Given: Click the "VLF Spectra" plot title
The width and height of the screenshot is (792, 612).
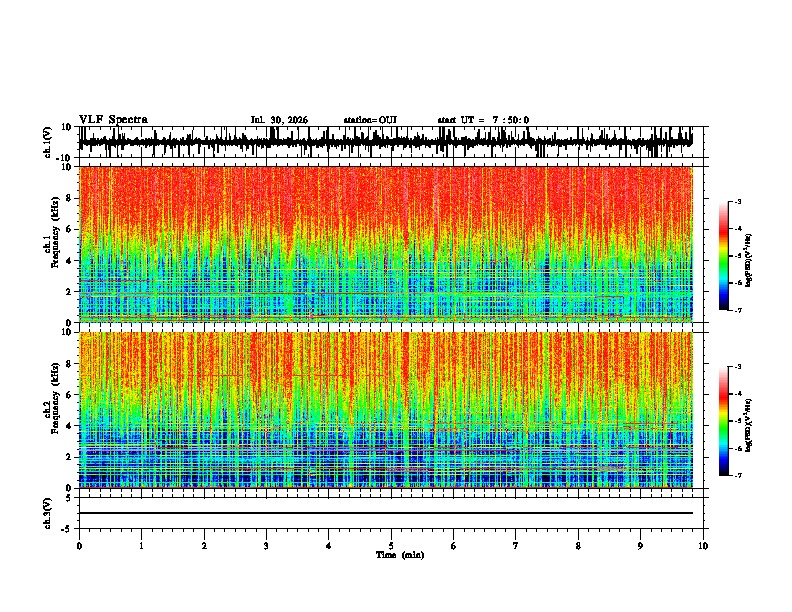Looking at the screenshot, I should click(x=113, y=120).
